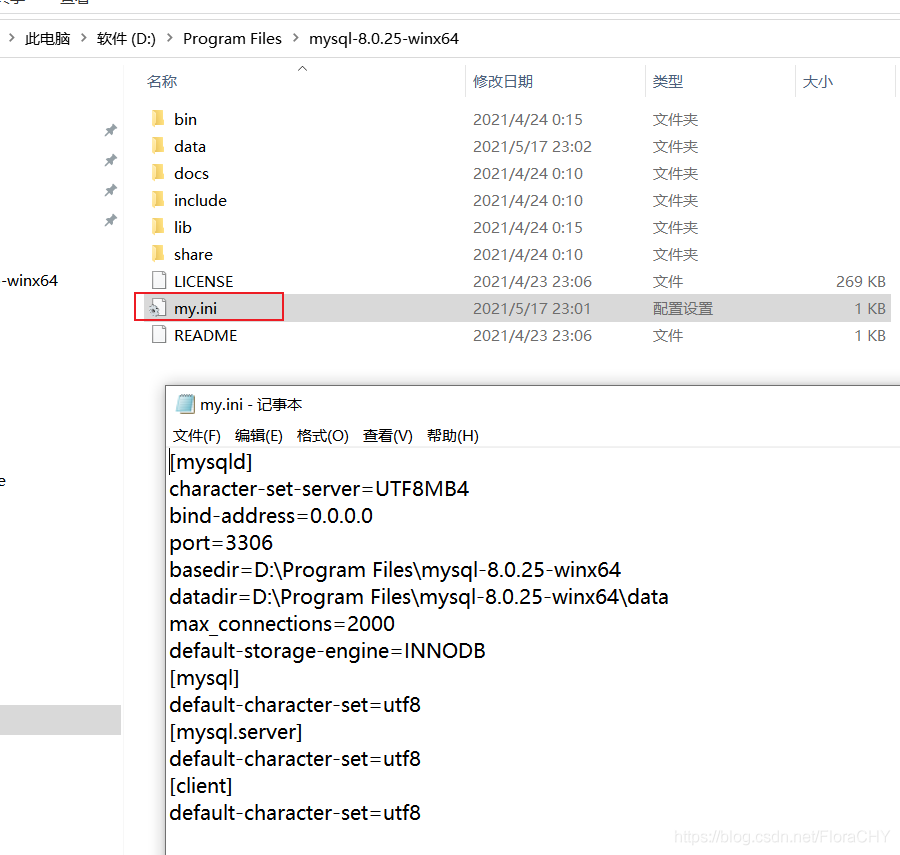The height and width of the screenshot is (855, 900).
Task: Click the [mysql] section line
Action: tap(204, 677)
